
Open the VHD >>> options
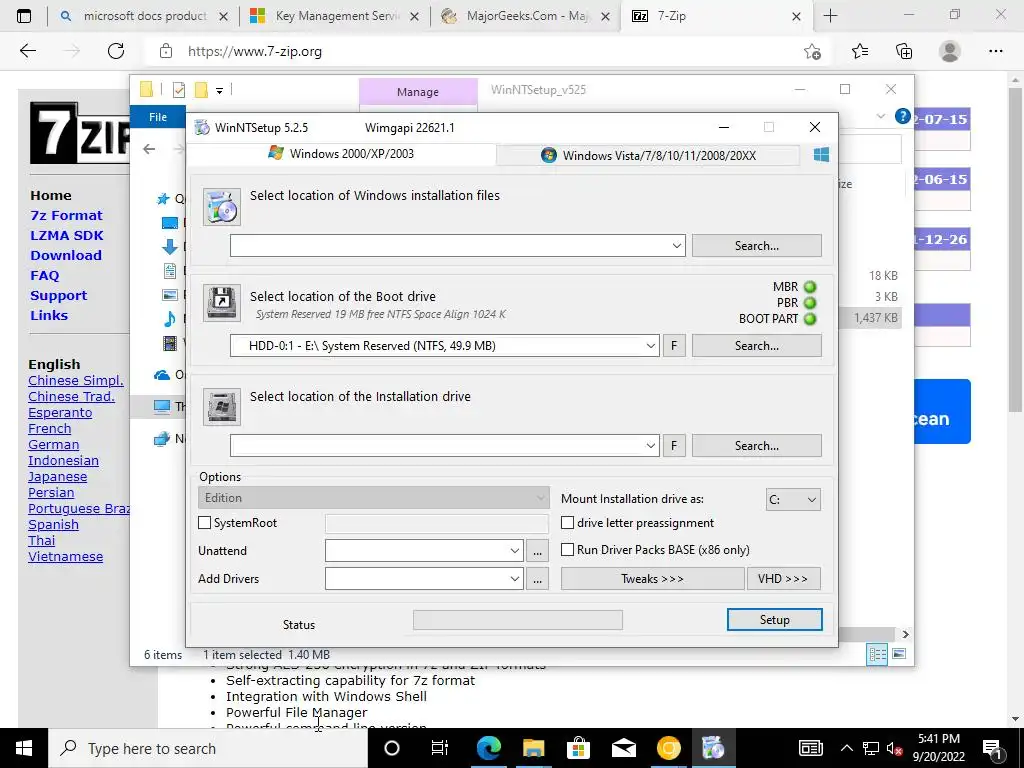[x=783, y=579]
